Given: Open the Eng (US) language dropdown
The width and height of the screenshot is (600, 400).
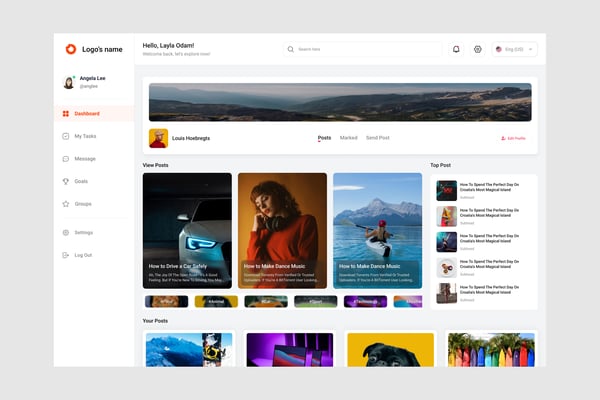Looking at the screenshot, I should pyautogui.click(x=514, y=49).
